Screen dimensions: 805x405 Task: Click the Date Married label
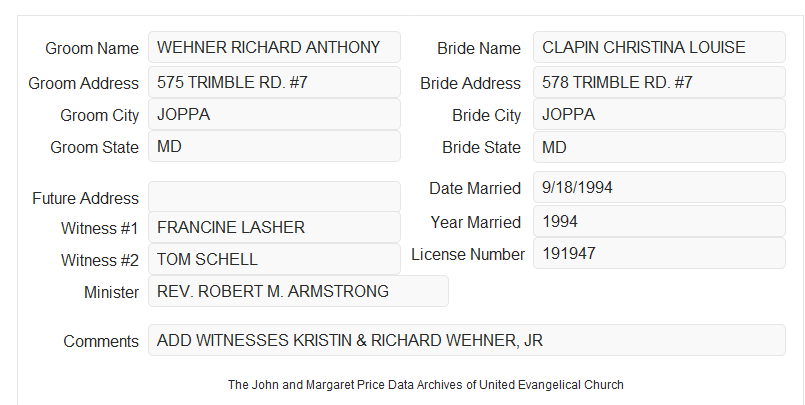click(x=475, y=188)
